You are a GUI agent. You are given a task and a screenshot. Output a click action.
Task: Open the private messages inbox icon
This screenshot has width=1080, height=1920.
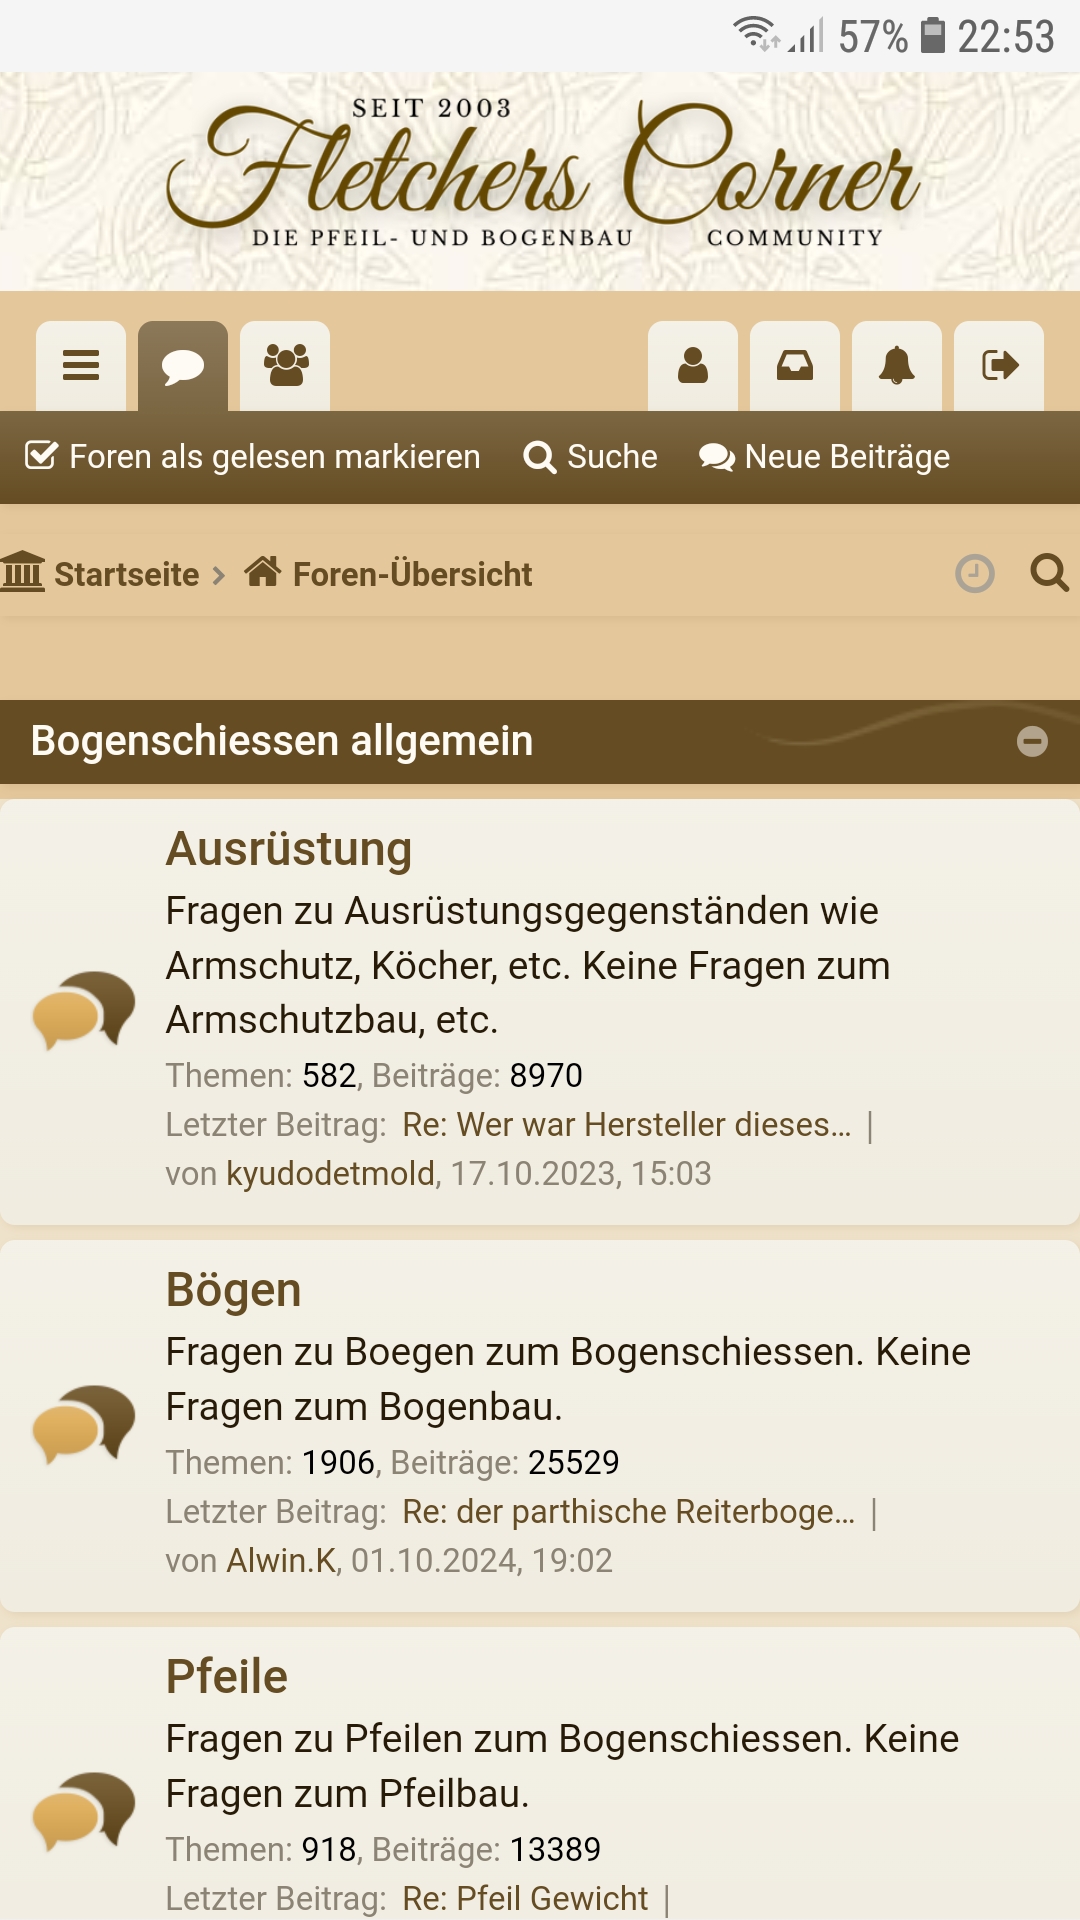[x=795, y=366]
